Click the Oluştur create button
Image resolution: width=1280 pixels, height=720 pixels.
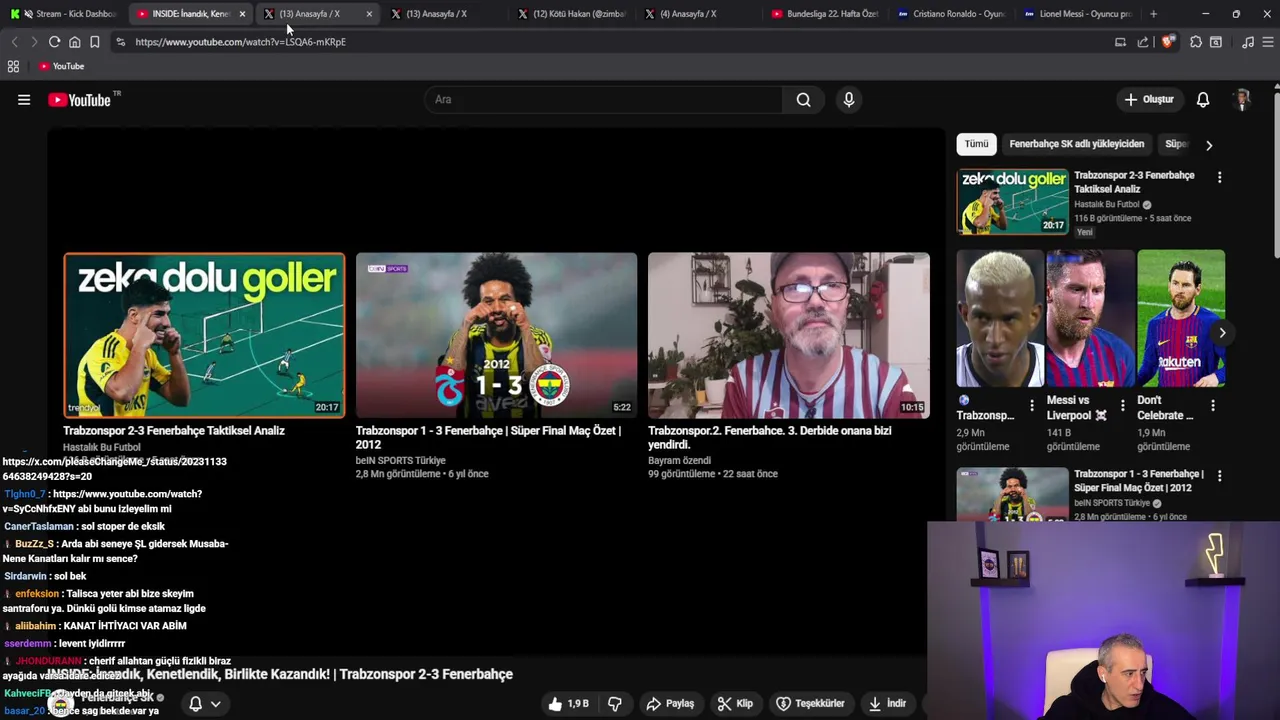(x=1148, y=99)
